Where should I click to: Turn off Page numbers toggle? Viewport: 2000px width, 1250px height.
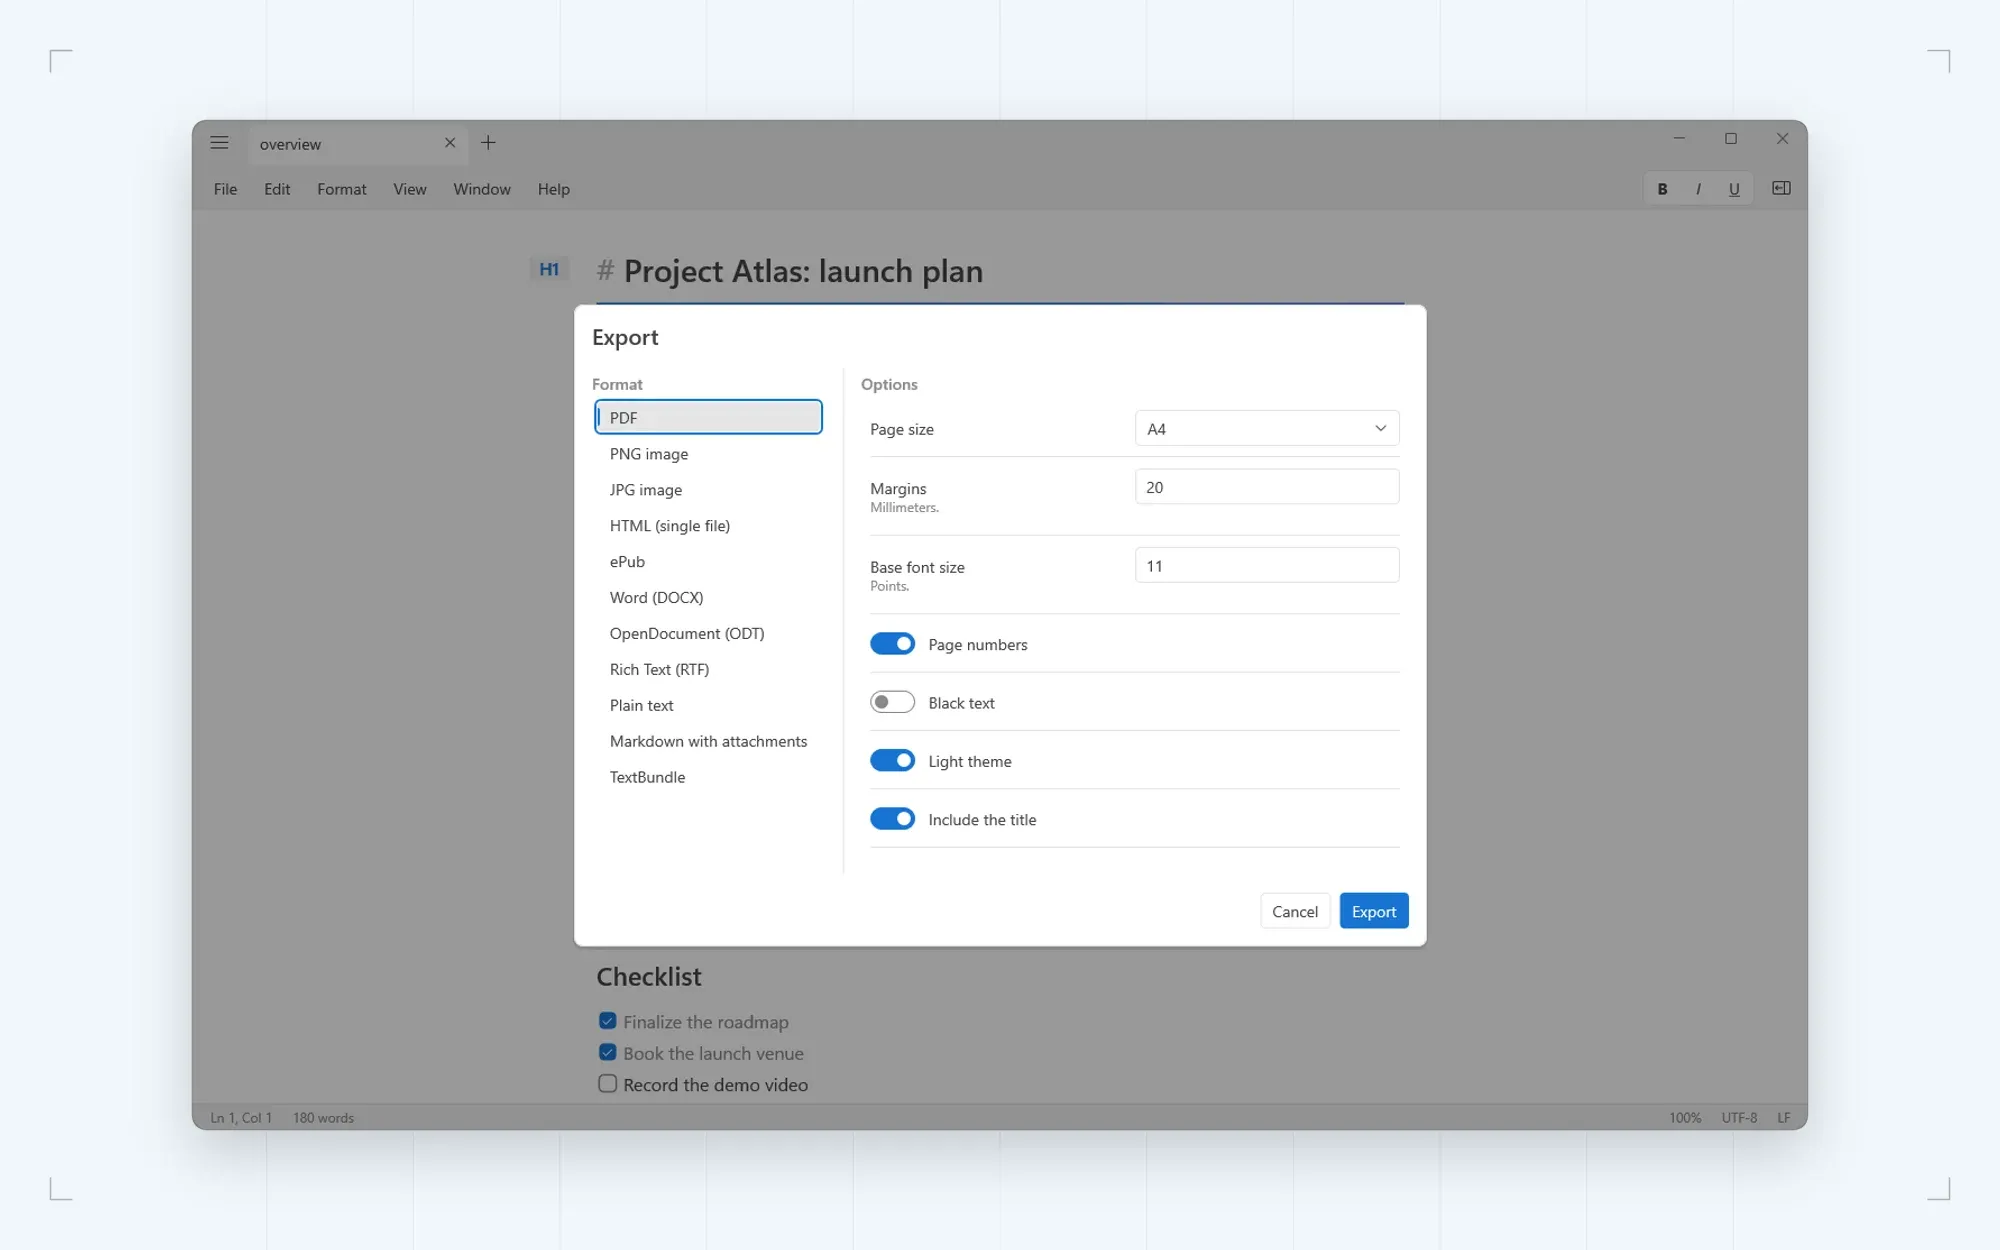(x=892, y=644)
